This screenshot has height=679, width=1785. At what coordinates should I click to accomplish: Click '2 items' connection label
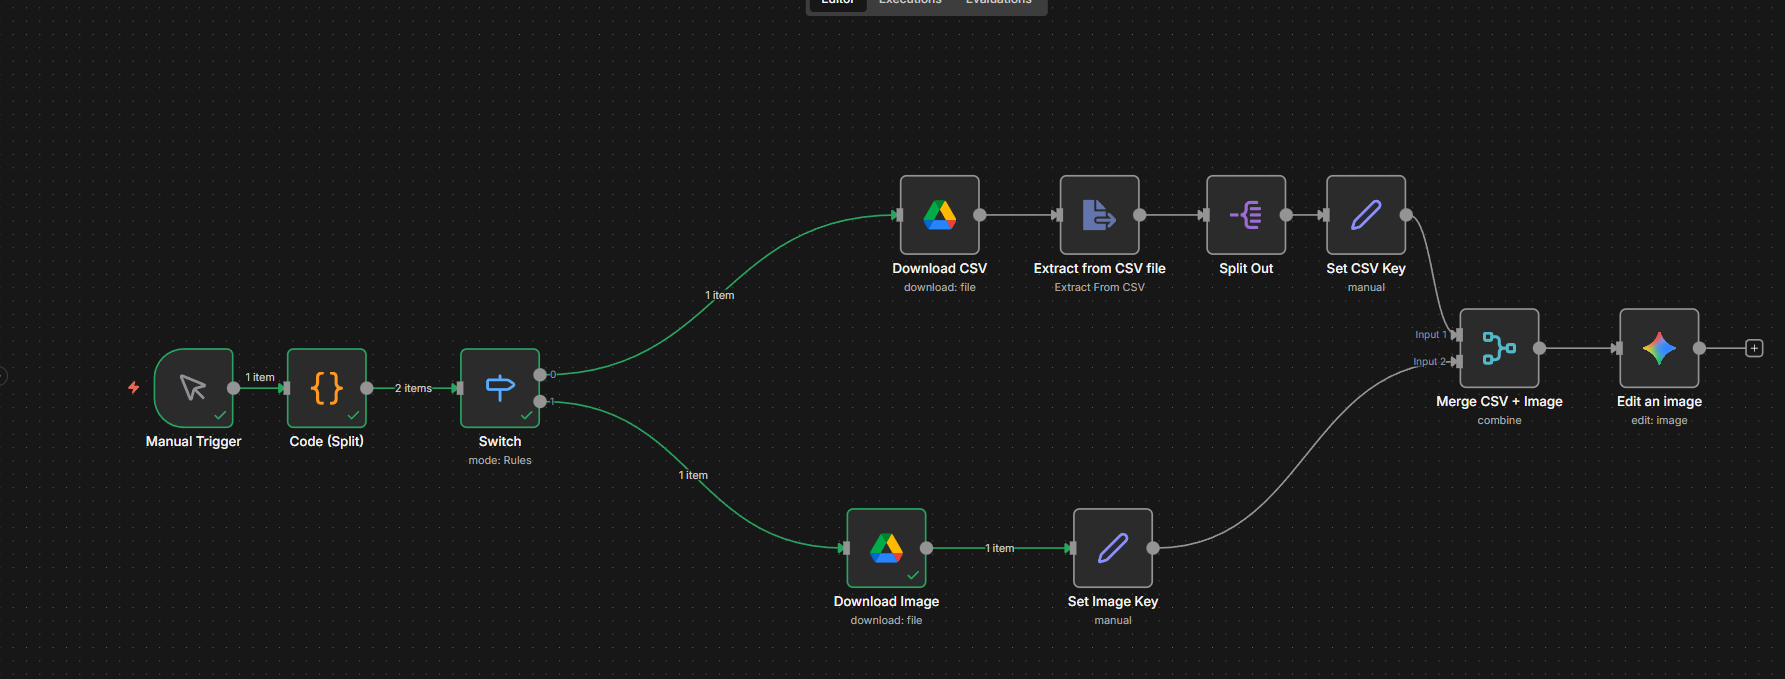pyautogui.click(x=413, y=388)
